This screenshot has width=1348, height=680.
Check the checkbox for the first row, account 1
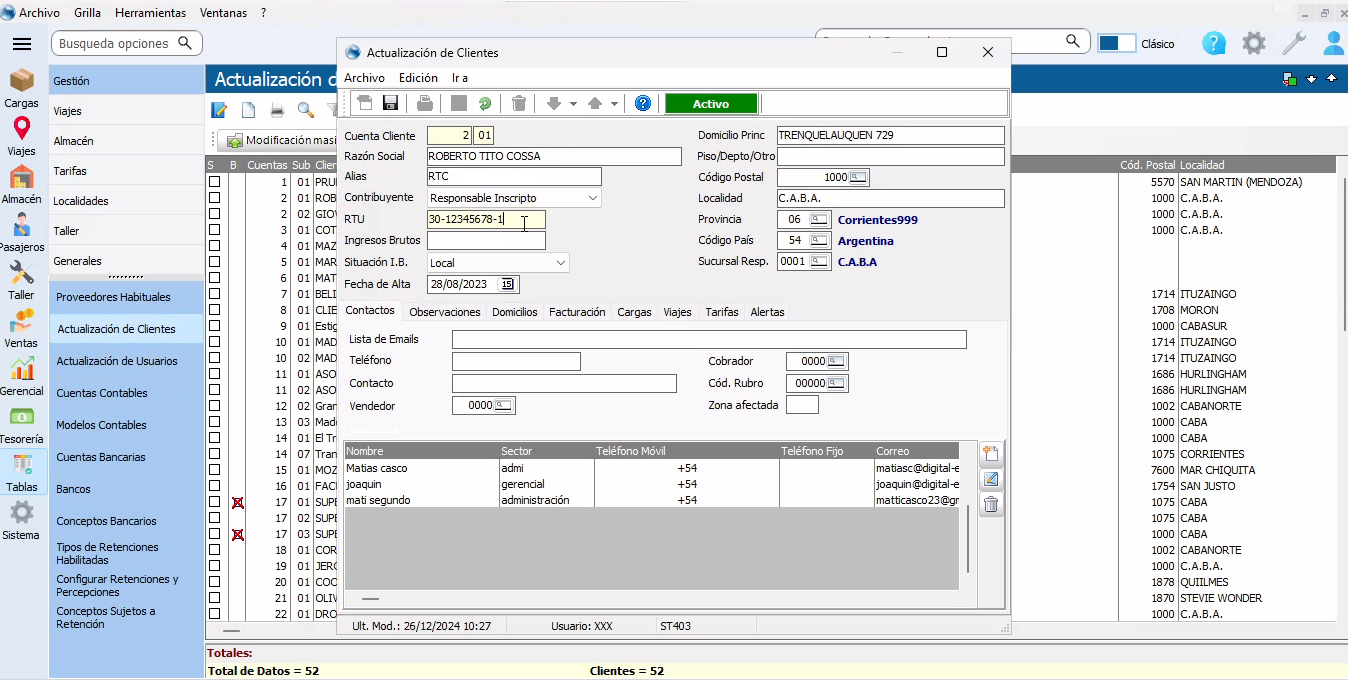coord(214,182)
